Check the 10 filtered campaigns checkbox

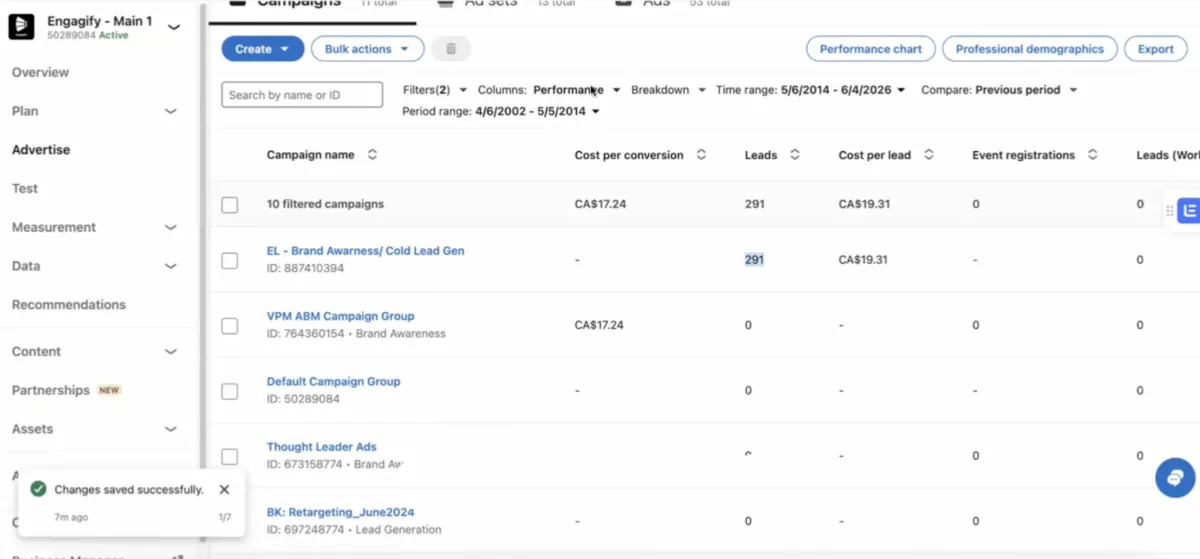(x=230, y=205)
